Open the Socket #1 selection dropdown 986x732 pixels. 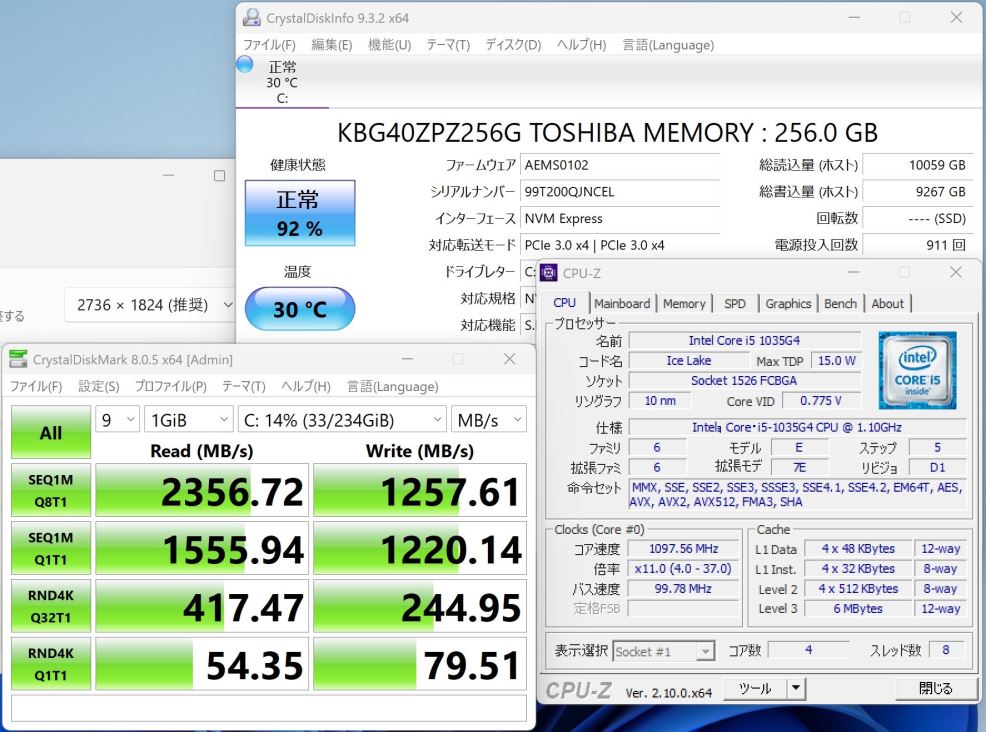tap(663, 652)
